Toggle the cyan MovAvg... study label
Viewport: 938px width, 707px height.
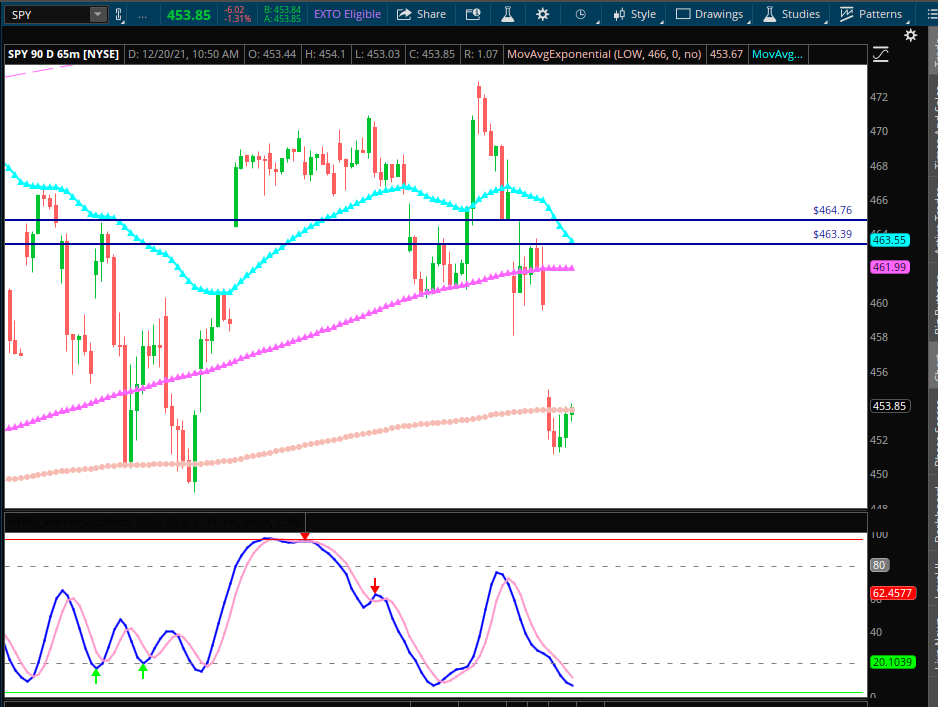click(778, 54)
